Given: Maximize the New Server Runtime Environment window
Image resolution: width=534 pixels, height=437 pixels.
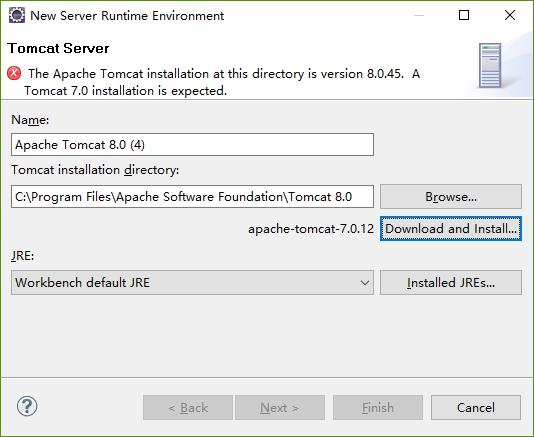Looking at the screenshot, I should click(464, 15).
